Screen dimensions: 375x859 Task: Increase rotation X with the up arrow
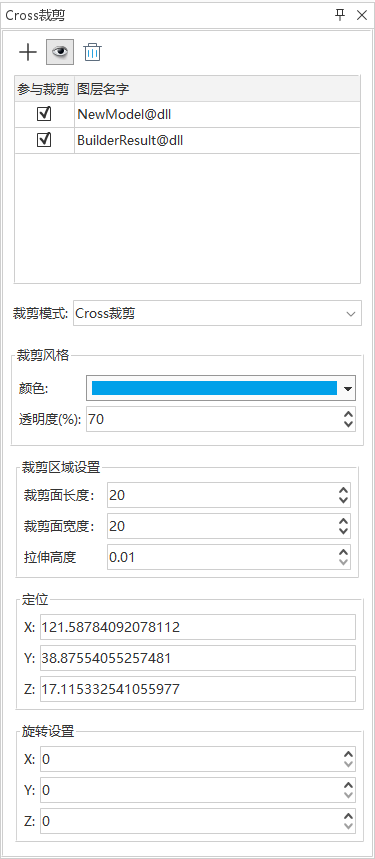coord(348,754)
